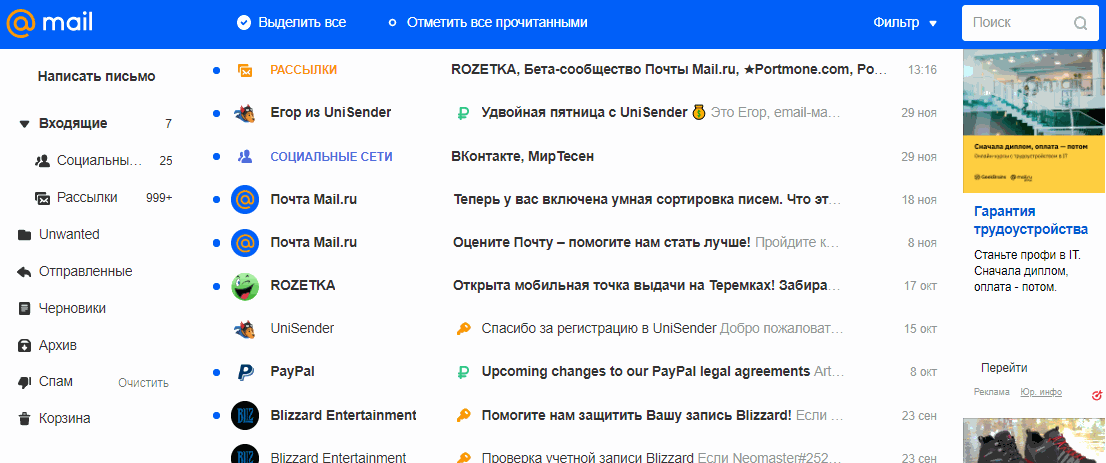The height and width of the screenshot is (463, 1106).
Task: Click the ROZETKA green smiley avatar
Action: coord(245,286)
